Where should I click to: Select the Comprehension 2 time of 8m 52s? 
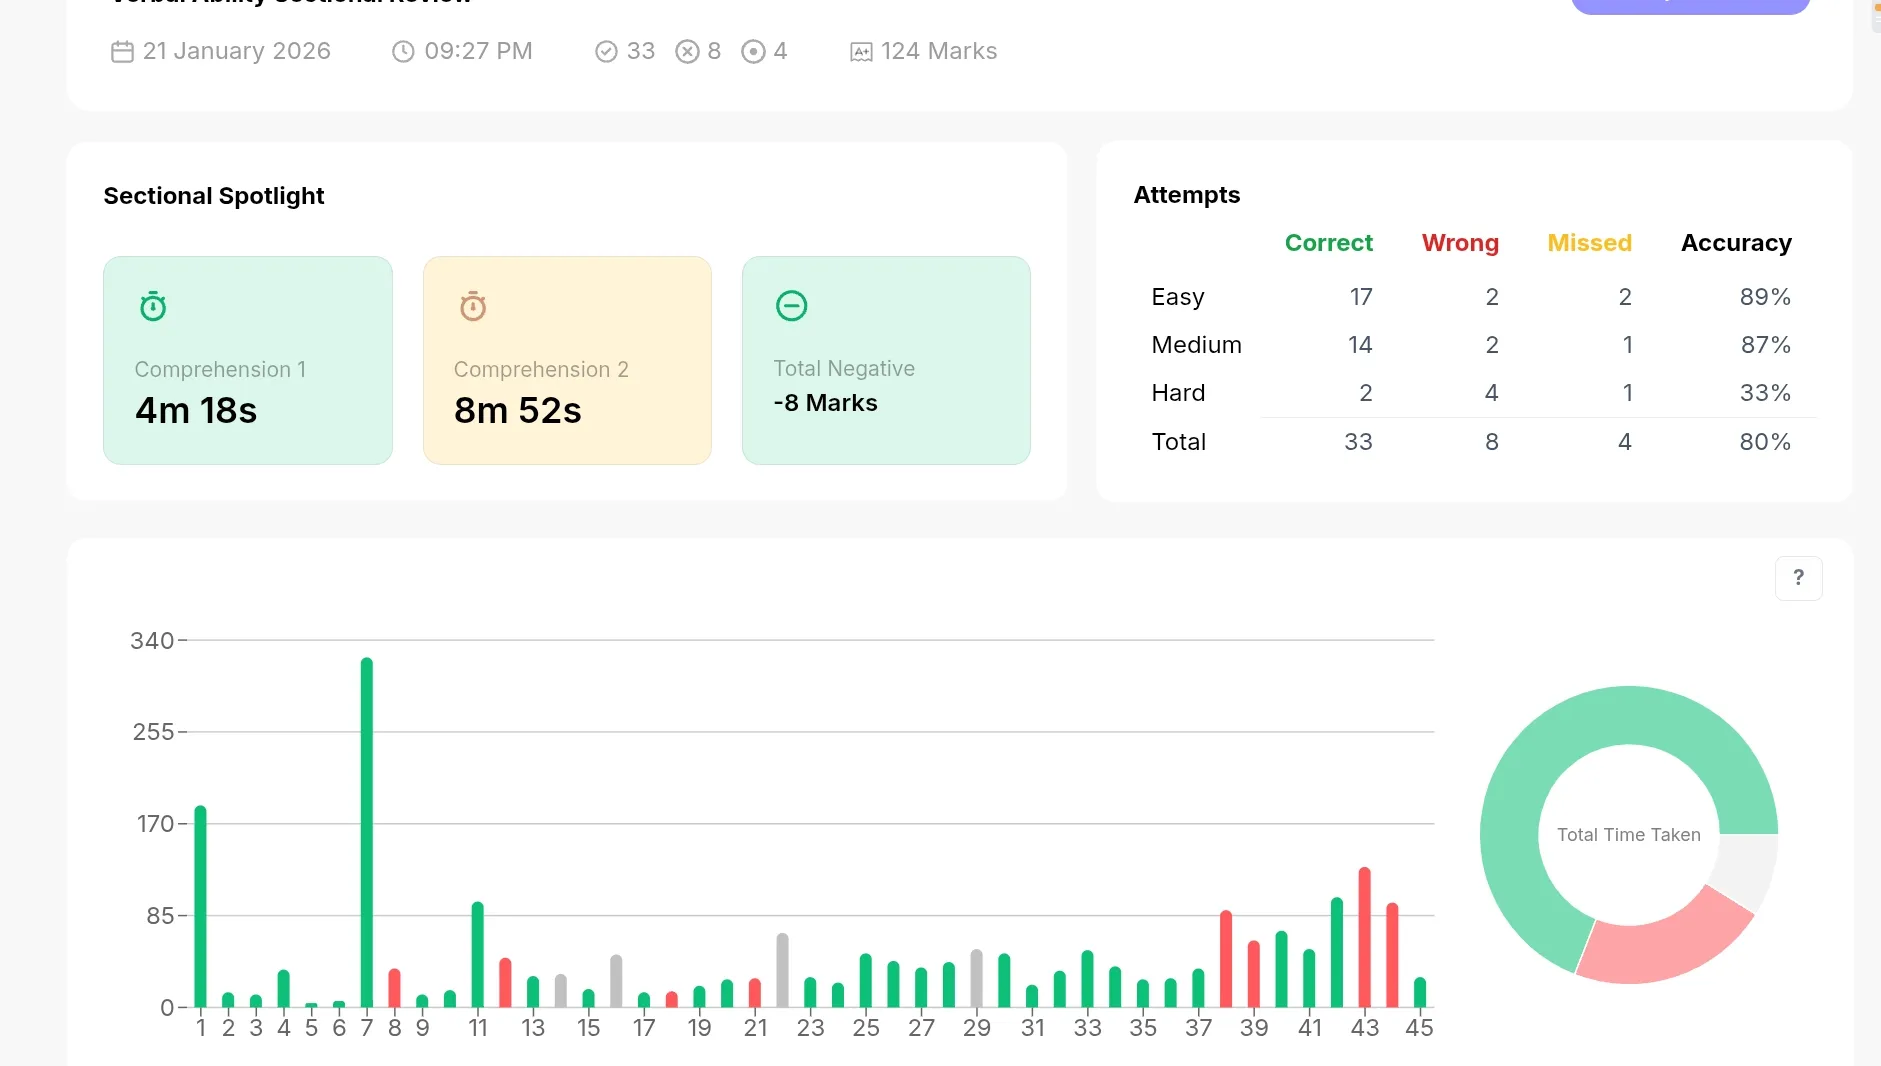pos(518,411)
